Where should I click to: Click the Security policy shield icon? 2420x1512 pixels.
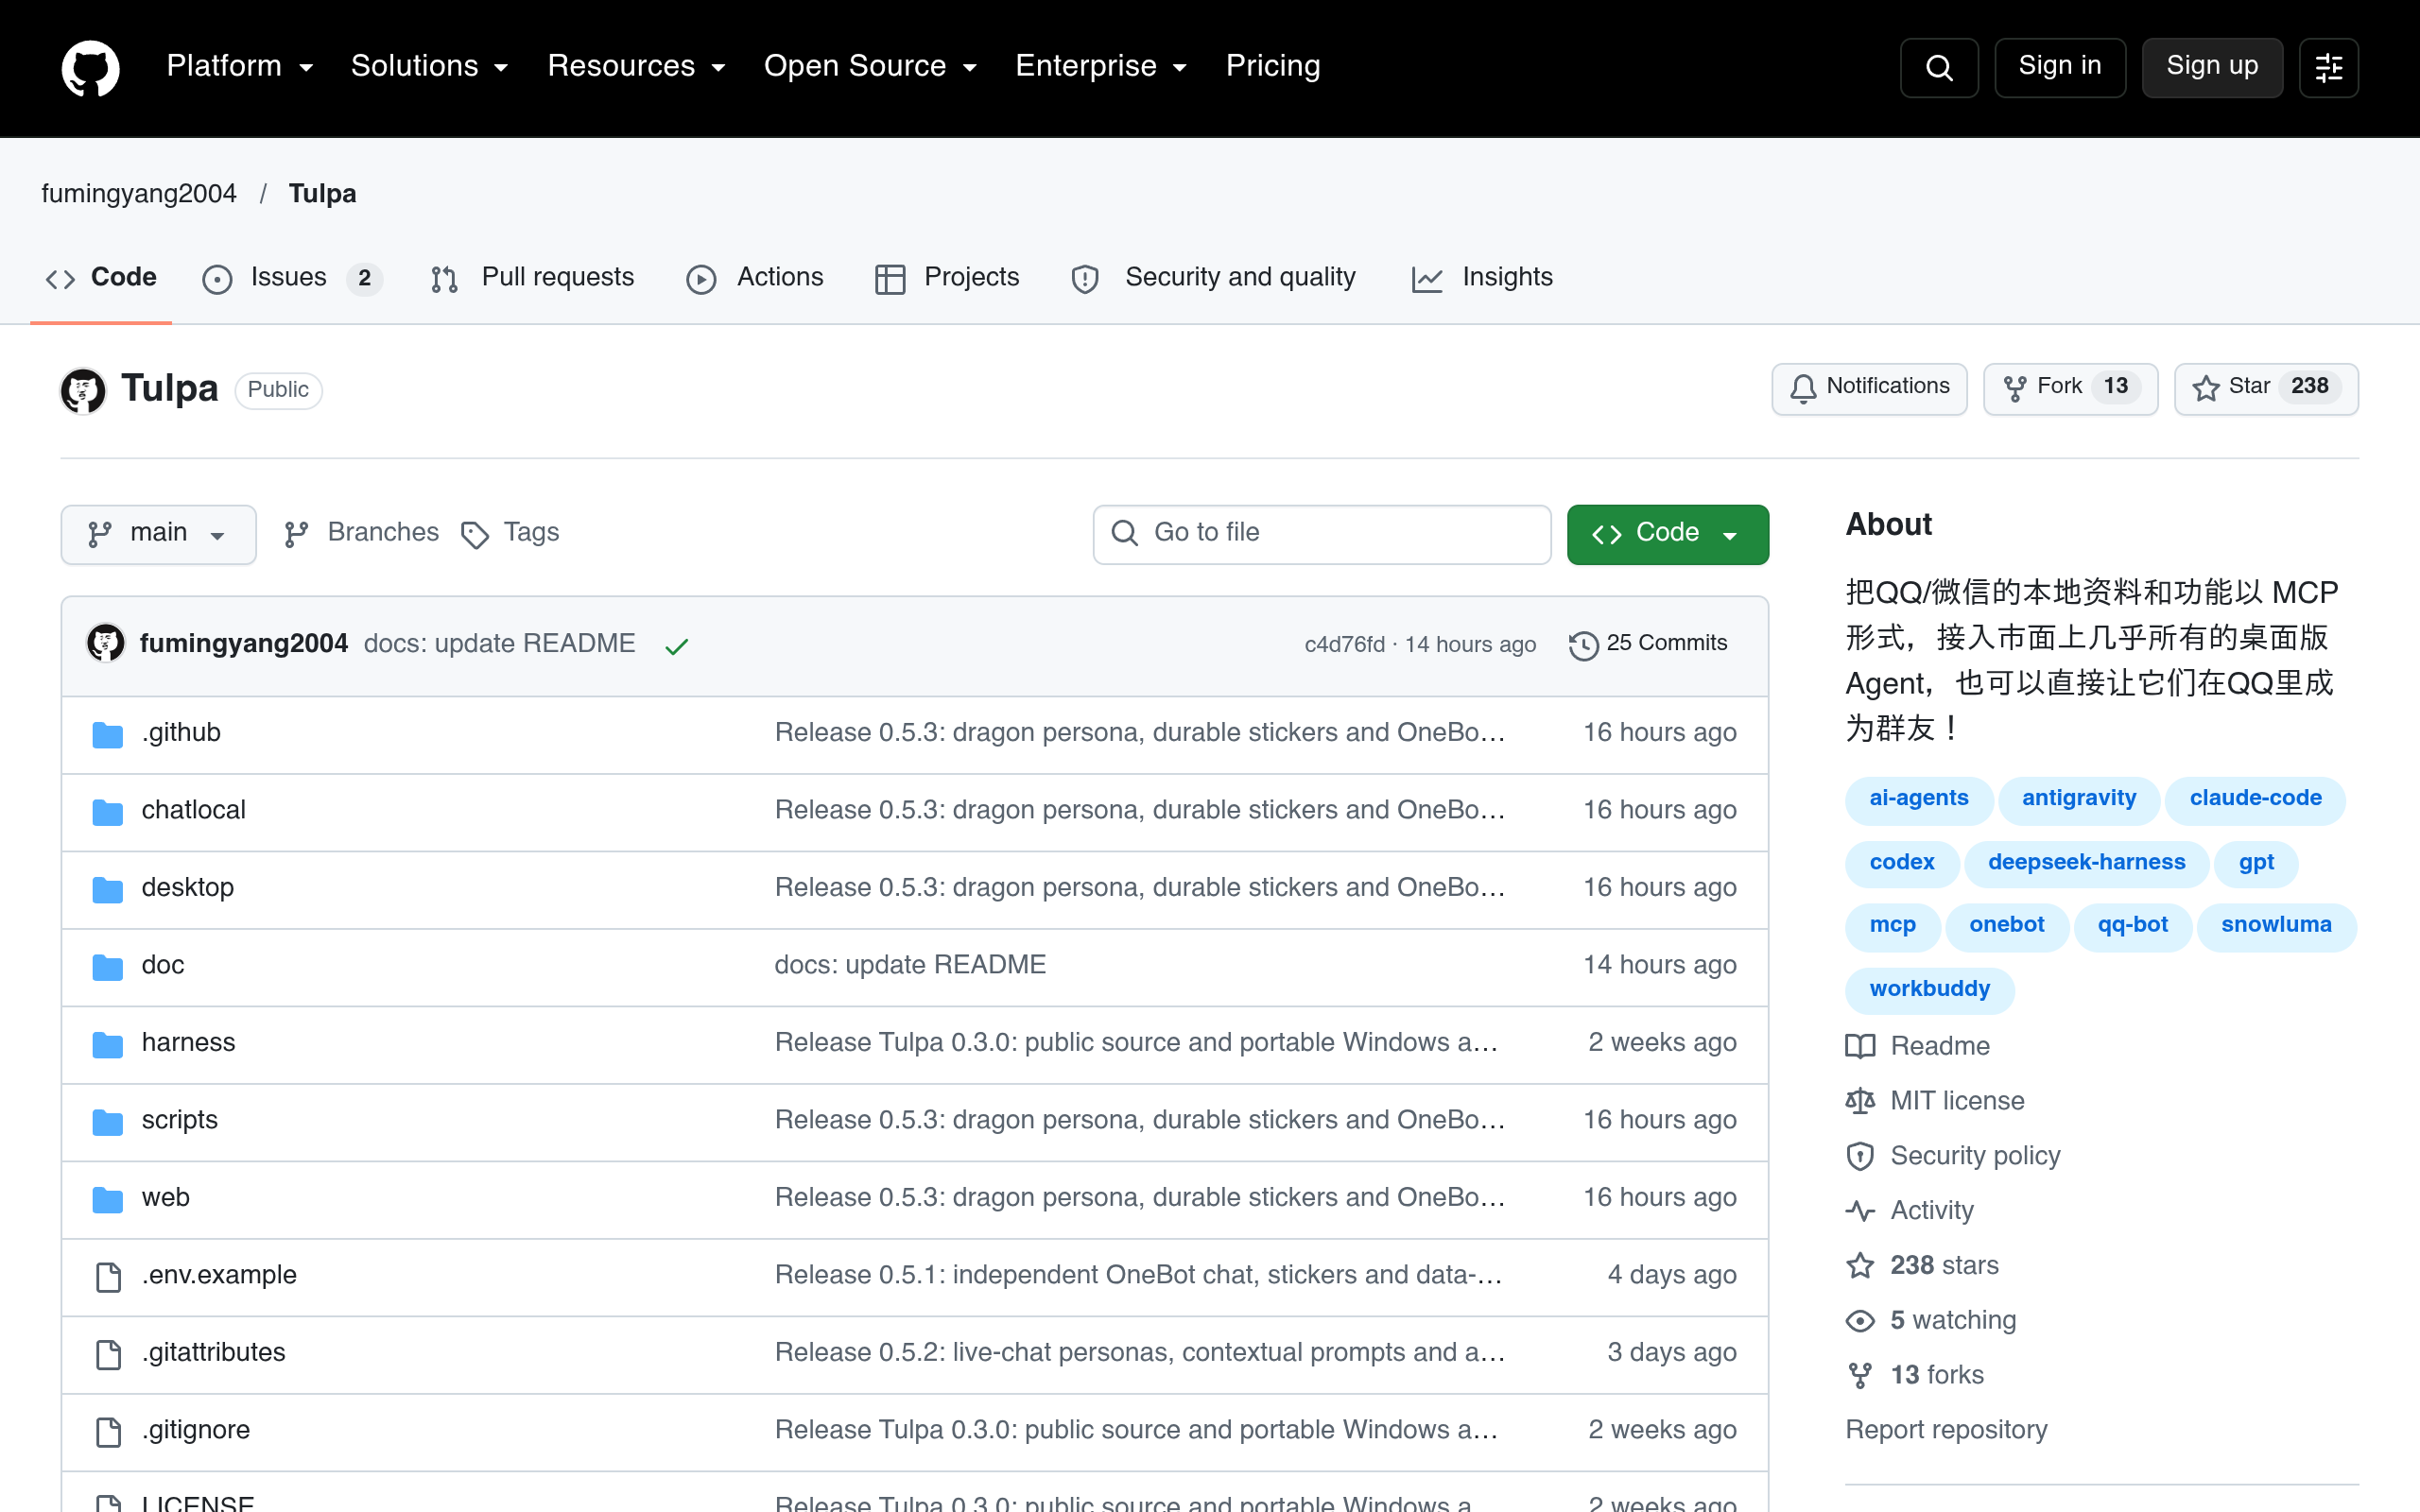click(1860, 1156)
